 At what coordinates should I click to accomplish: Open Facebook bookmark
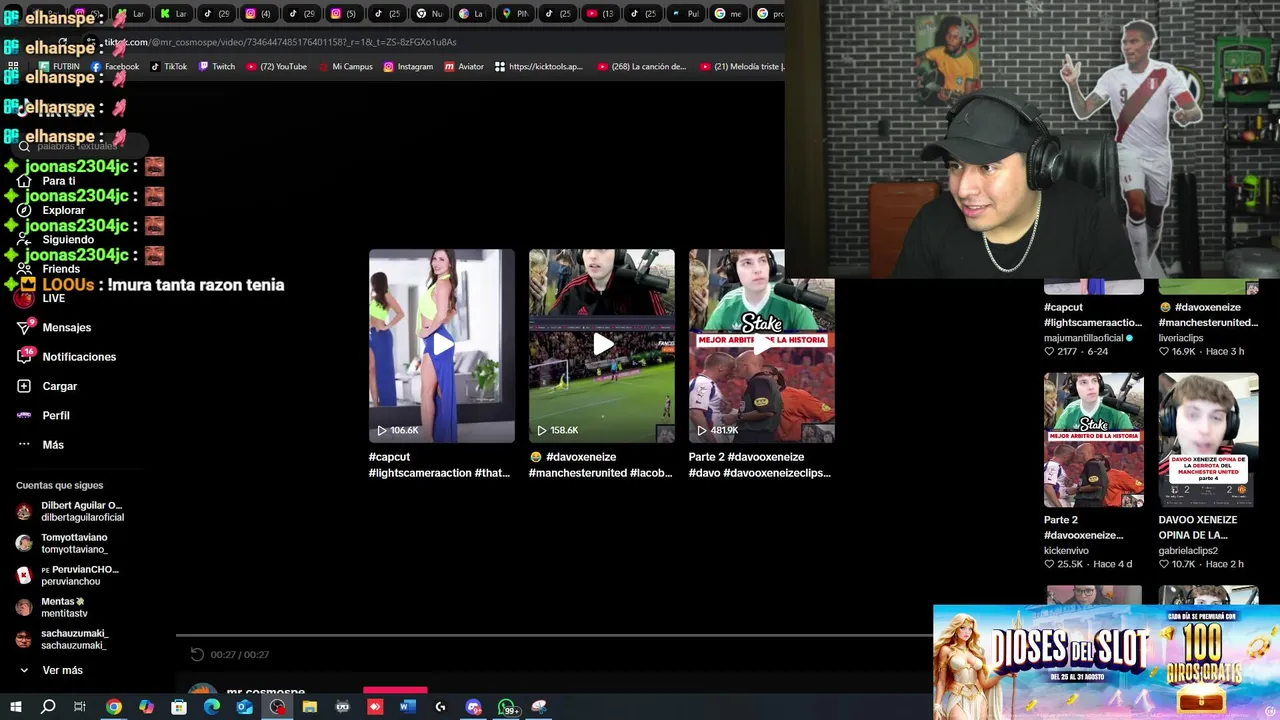coord(115,67)
